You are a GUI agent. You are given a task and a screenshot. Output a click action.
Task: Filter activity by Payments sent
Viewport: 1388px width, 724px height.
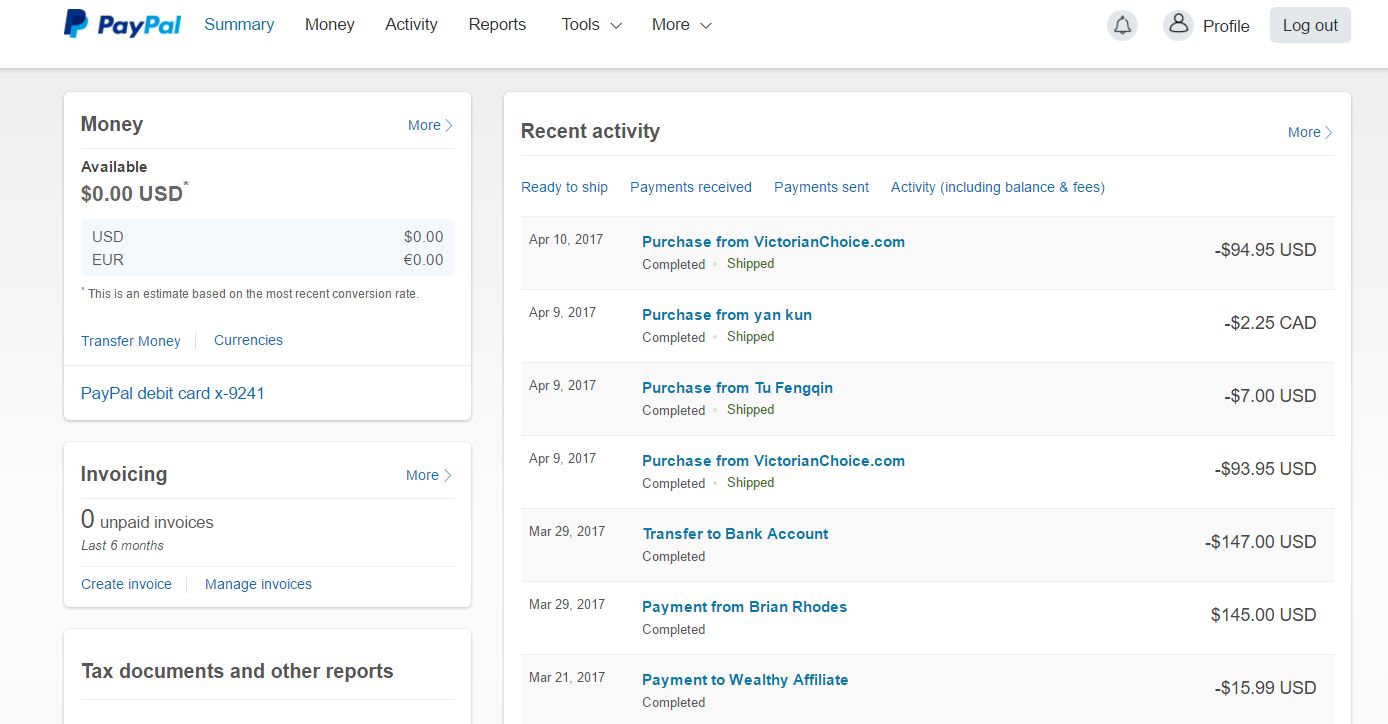[x=821, y=187]
